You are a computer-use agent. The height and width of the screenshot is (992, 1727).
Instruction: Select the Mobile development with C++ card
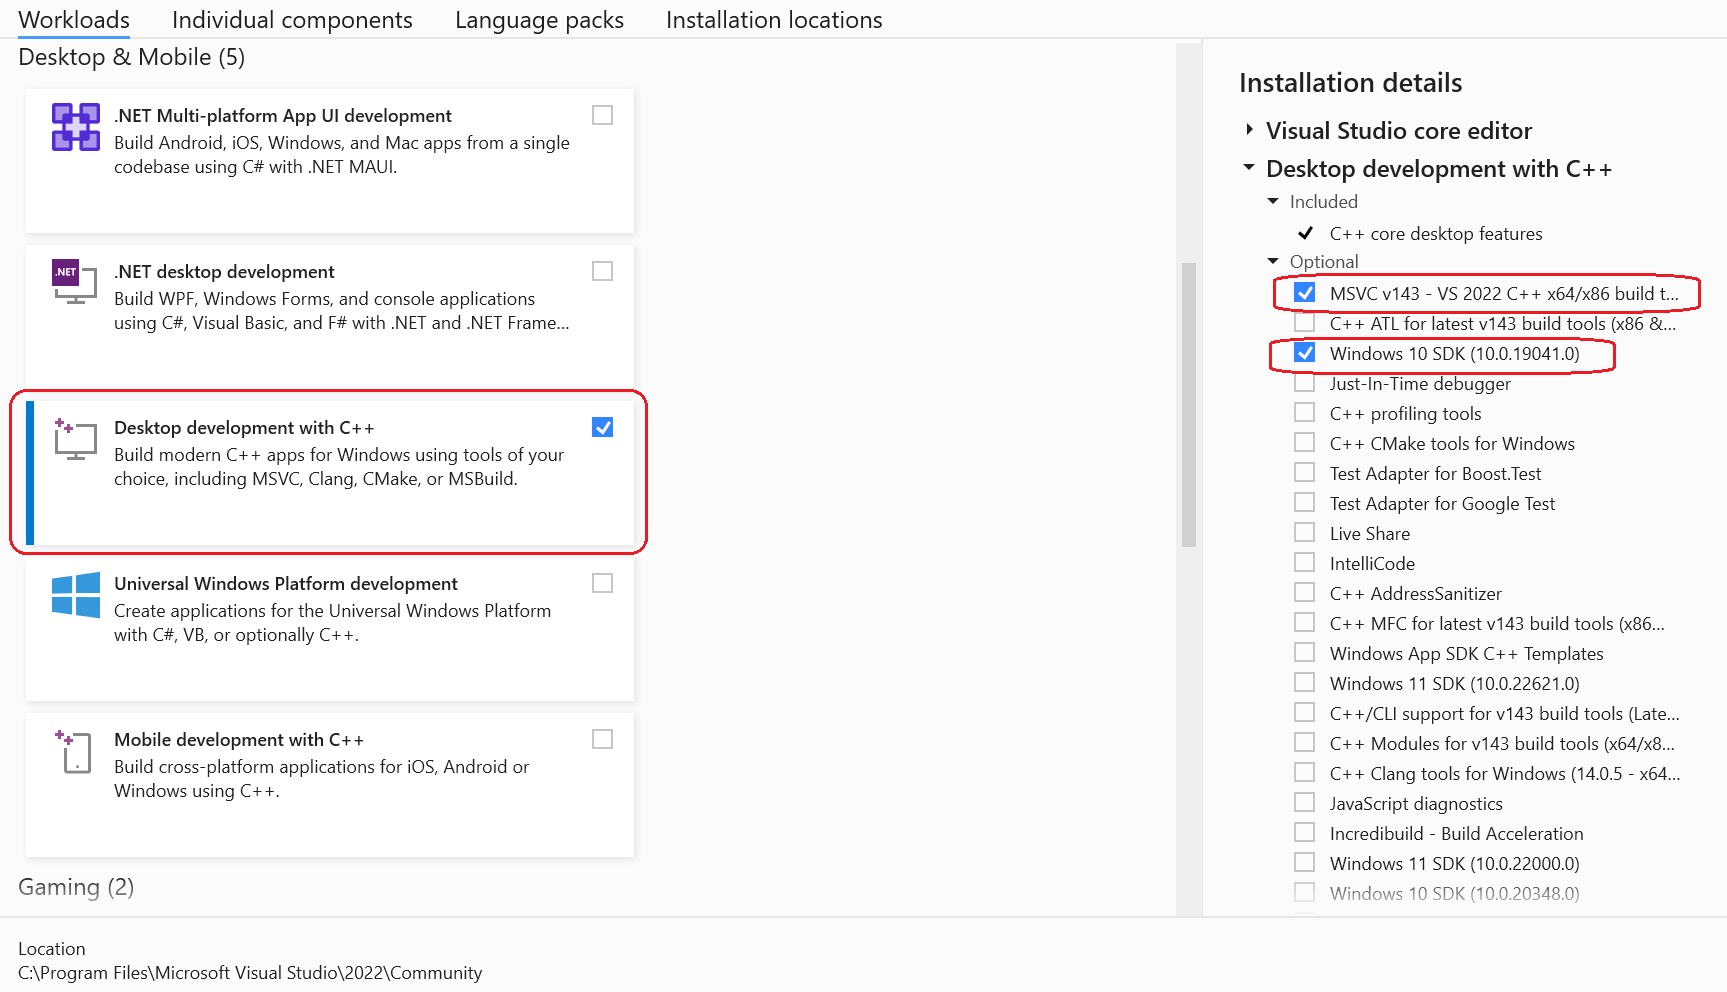(330, 784)
